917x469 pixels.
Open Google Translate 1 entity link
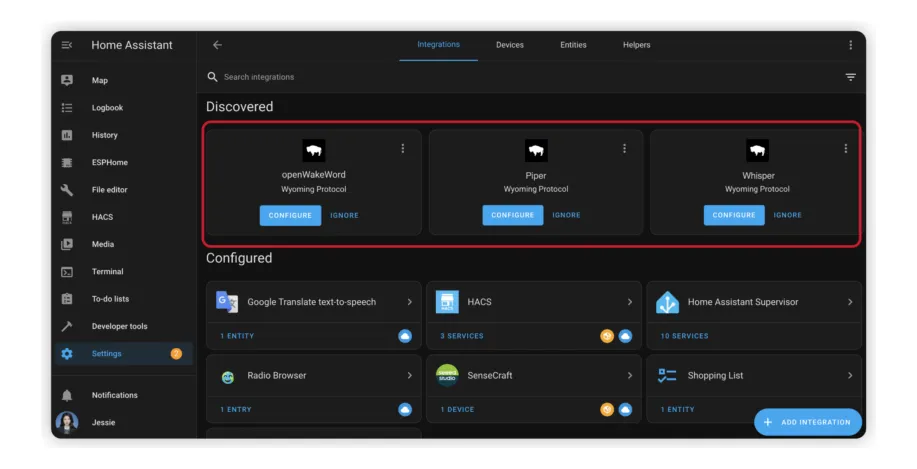(x=237, y=336)
